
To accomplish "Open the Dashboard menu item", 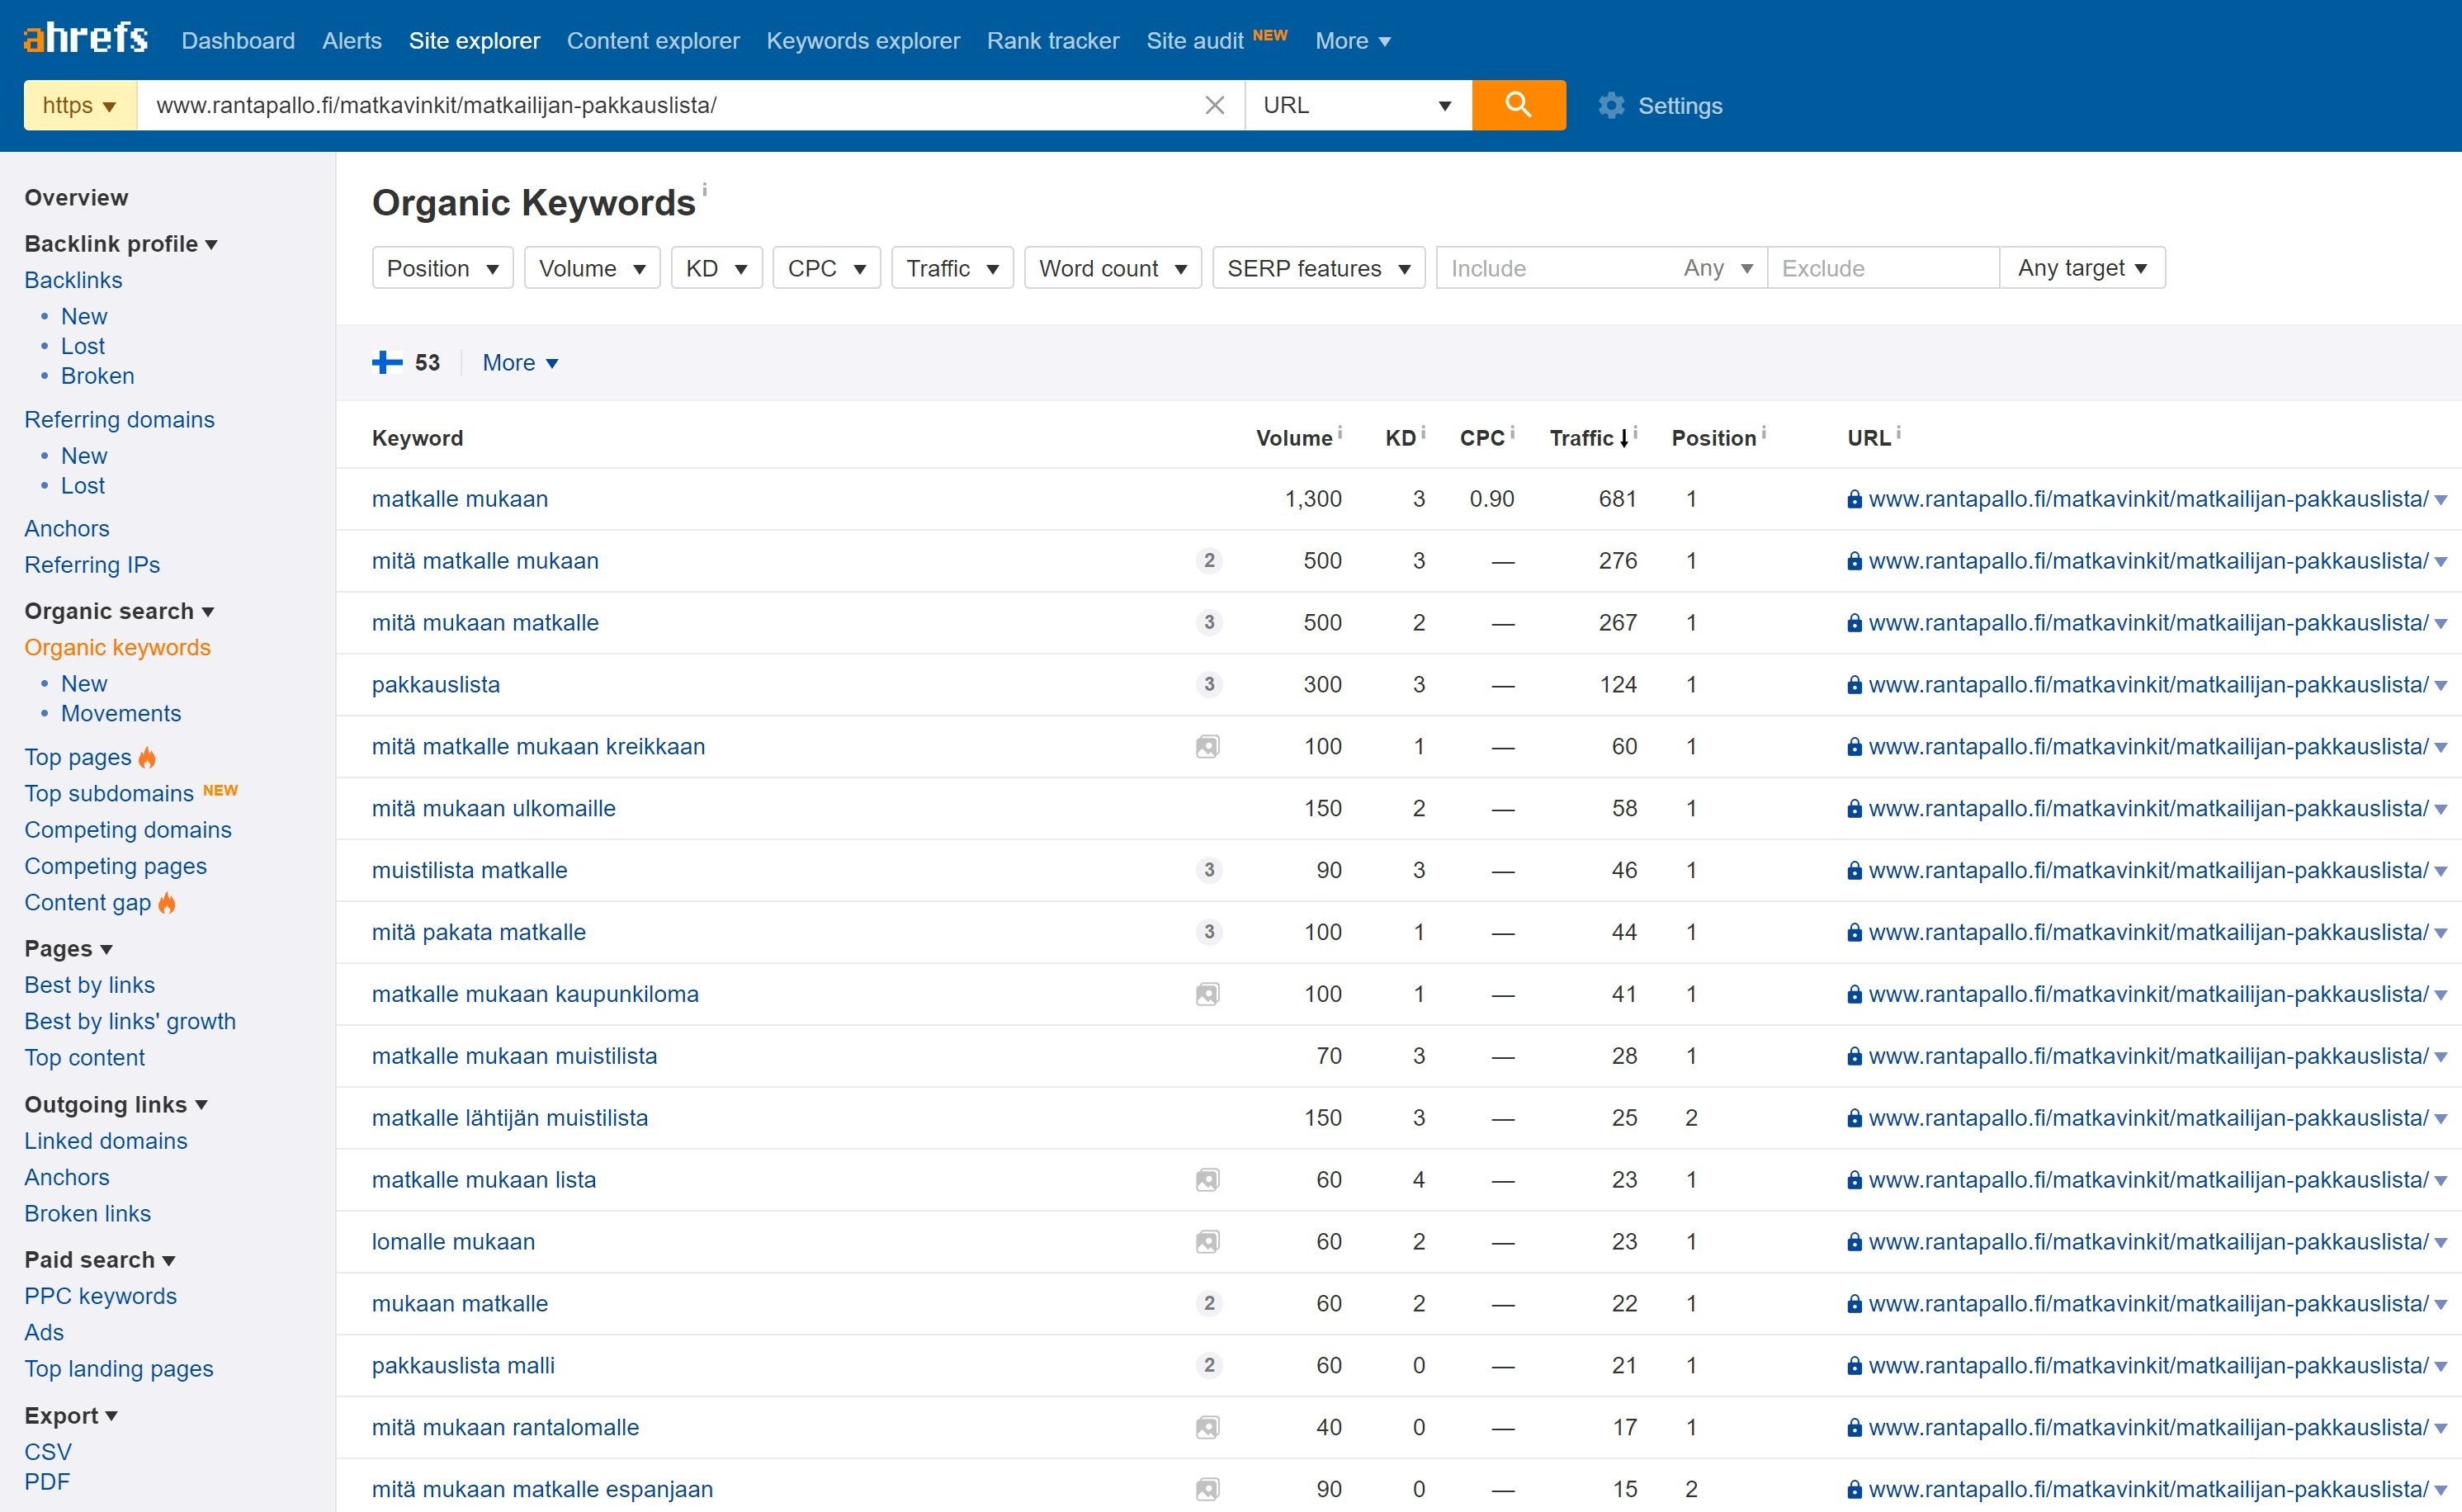I will point(238,41).
